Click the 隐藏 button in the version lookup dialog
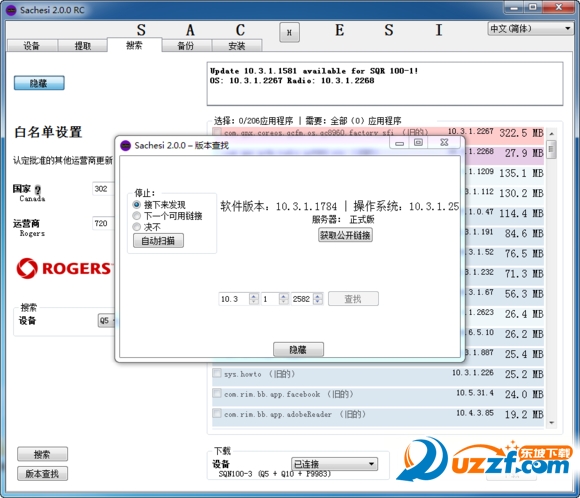 (x=298, y=349)
